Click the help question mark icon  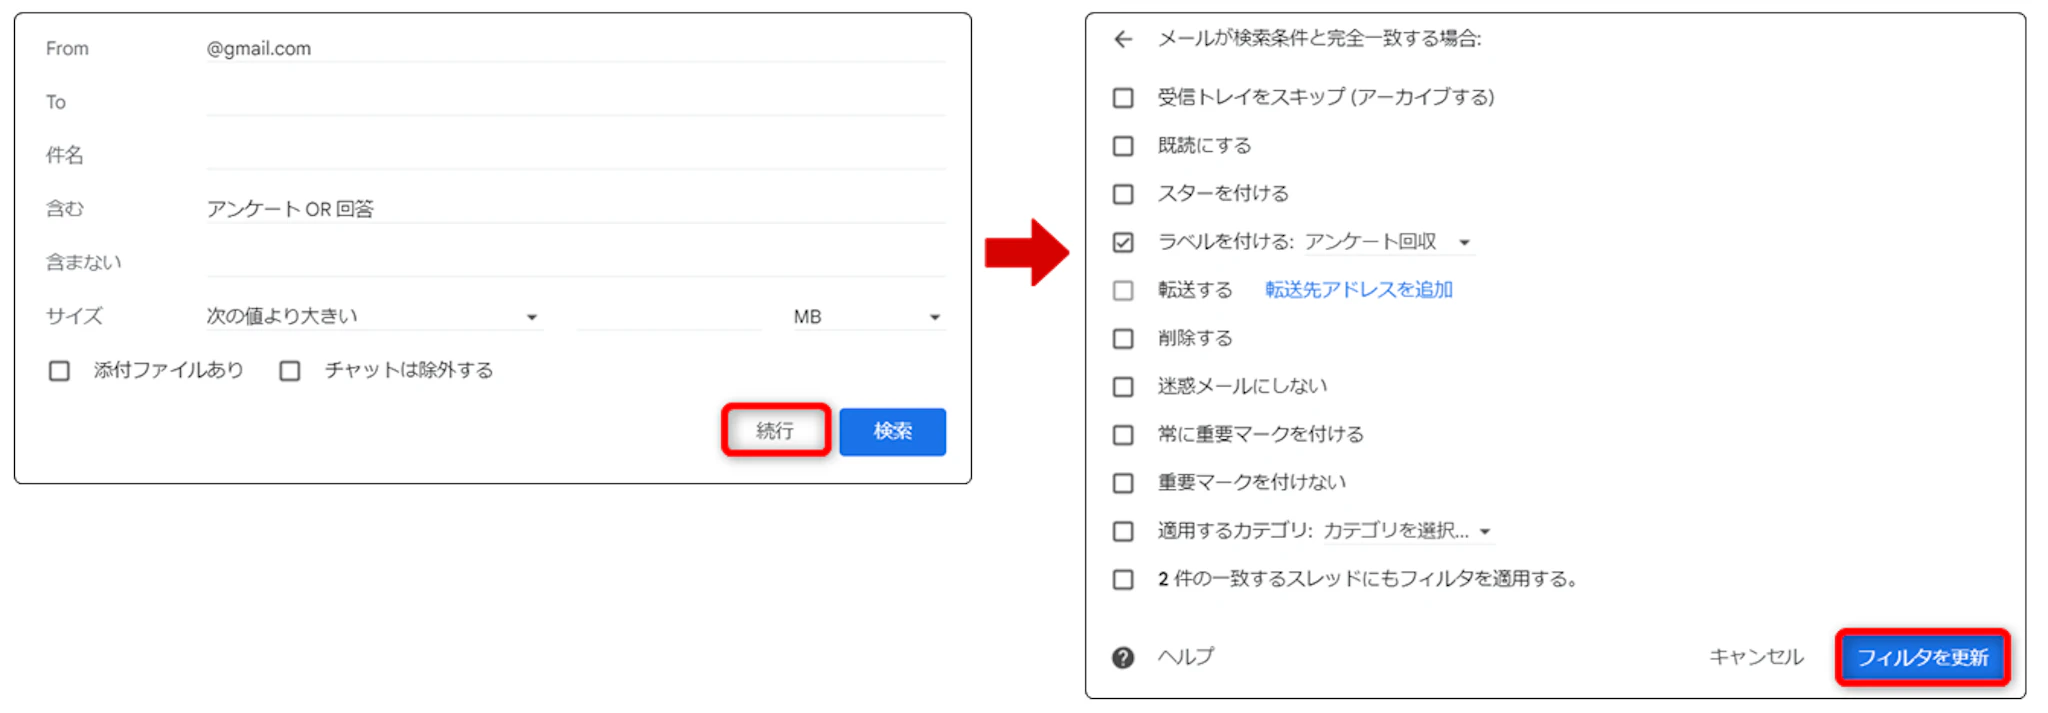(x=1123, y=657)
